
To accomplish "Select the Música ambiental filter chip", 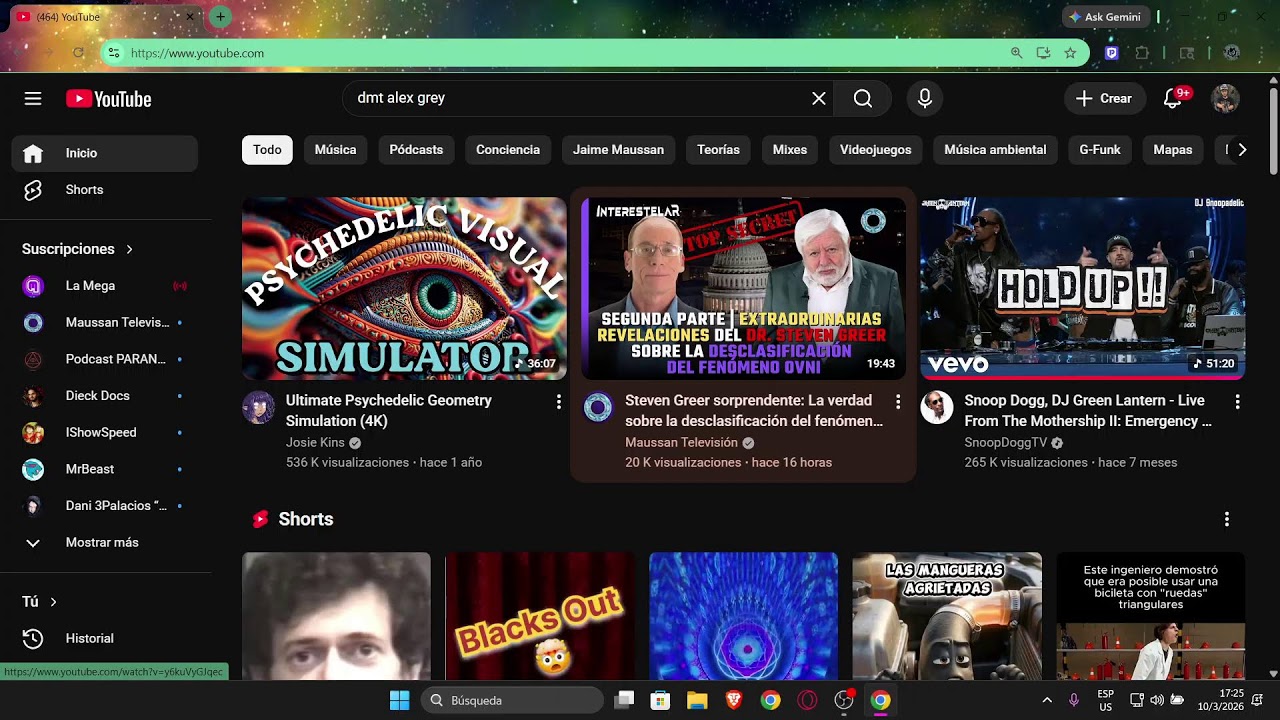I will pos(995,150).
